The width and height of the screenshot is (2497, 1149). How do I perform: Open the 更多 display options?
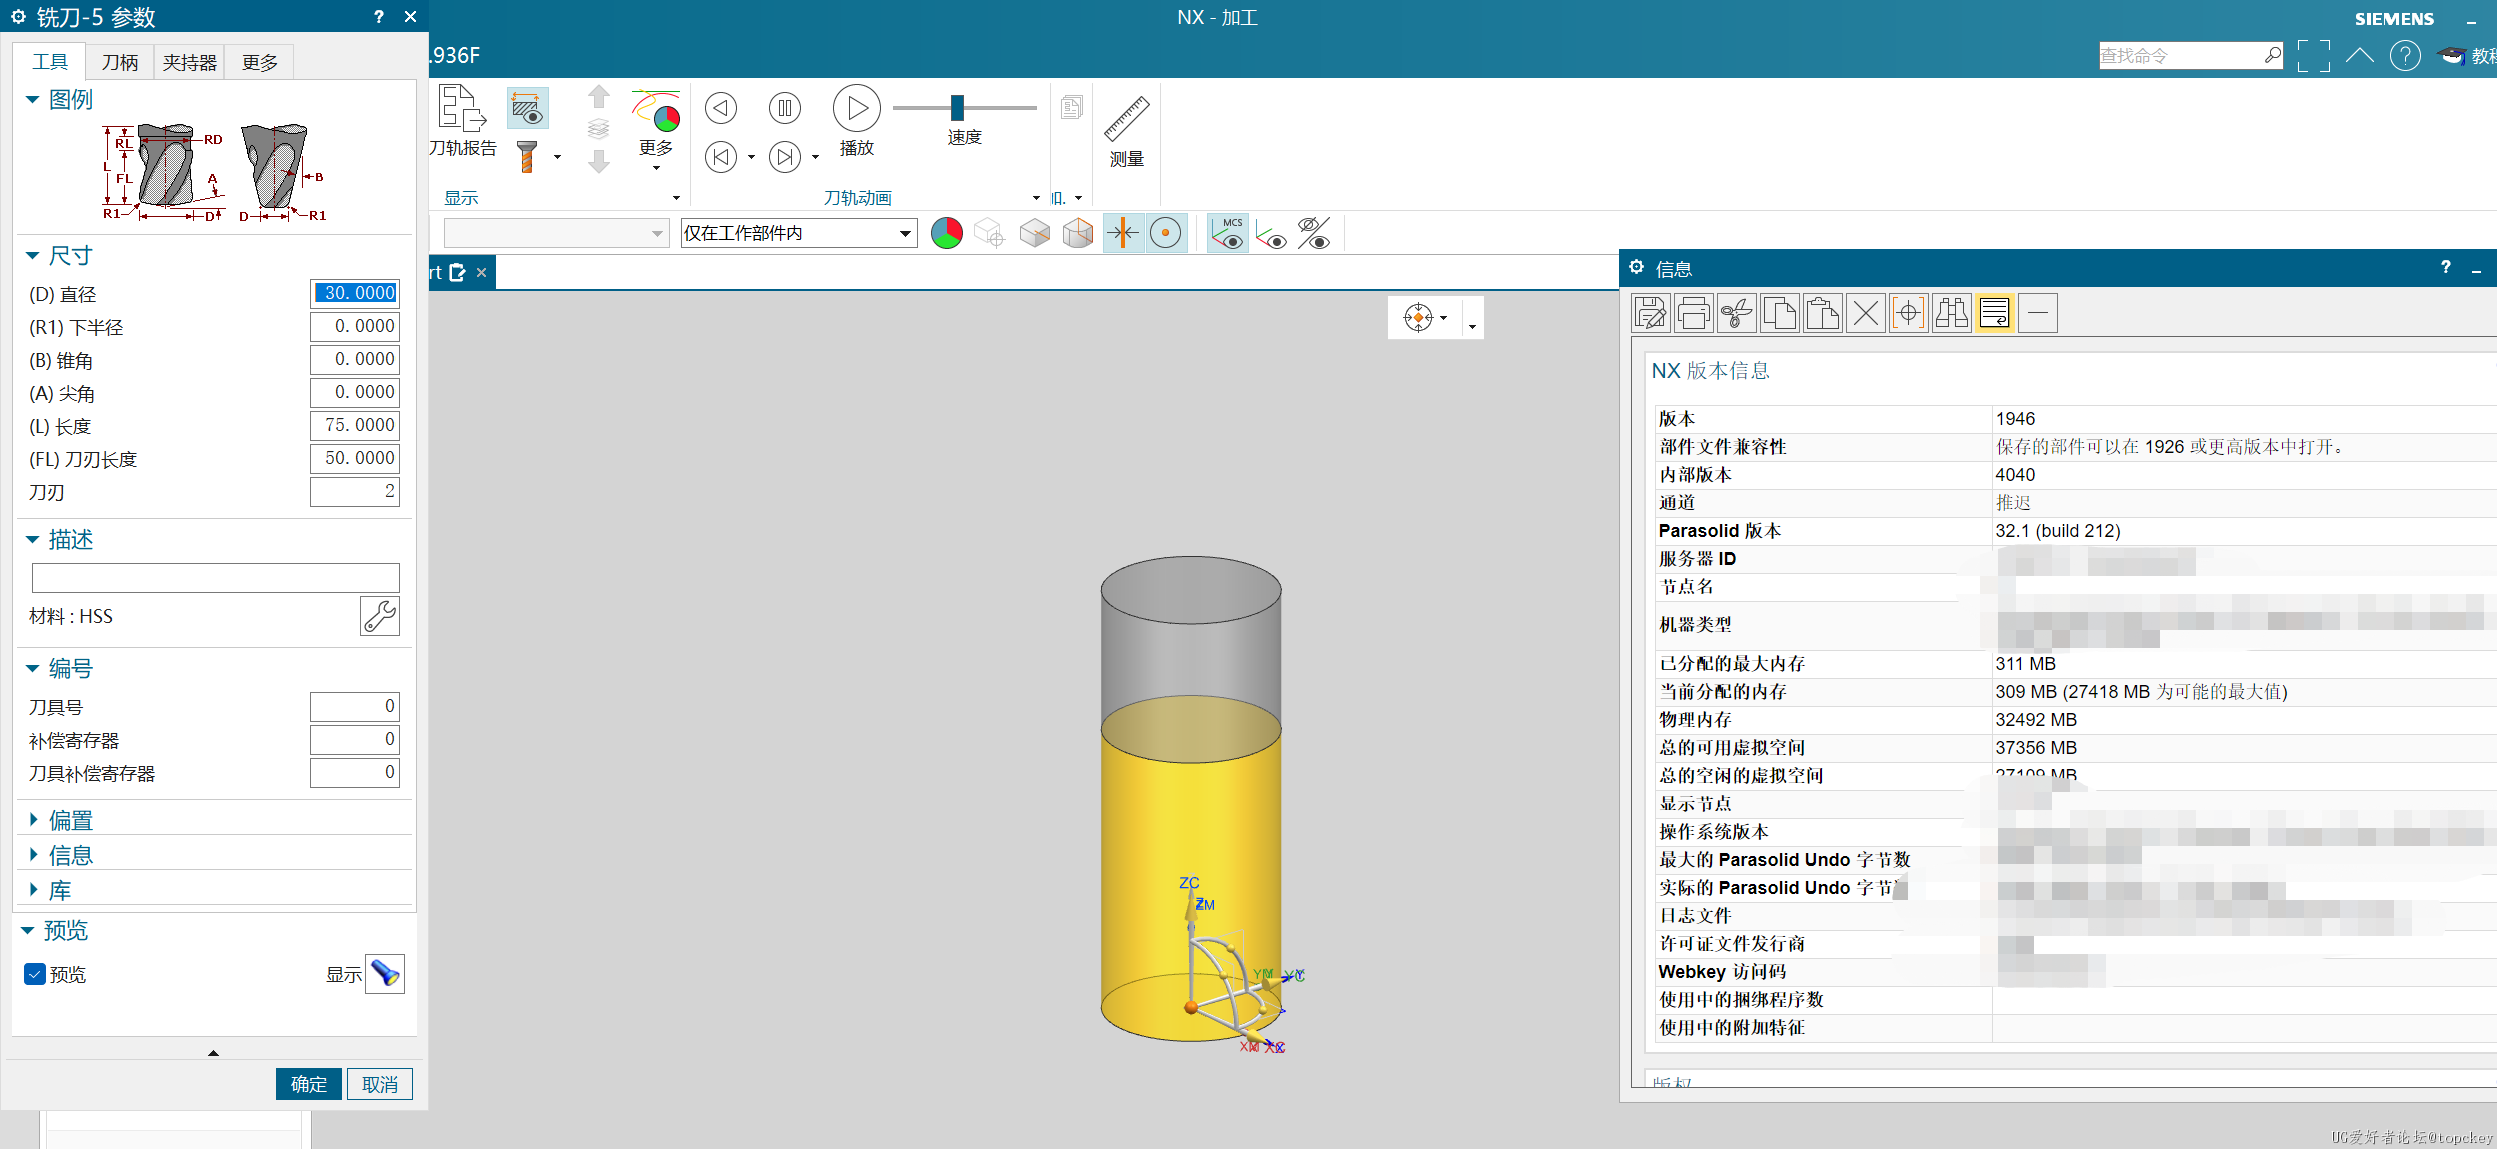coord(656,127)
